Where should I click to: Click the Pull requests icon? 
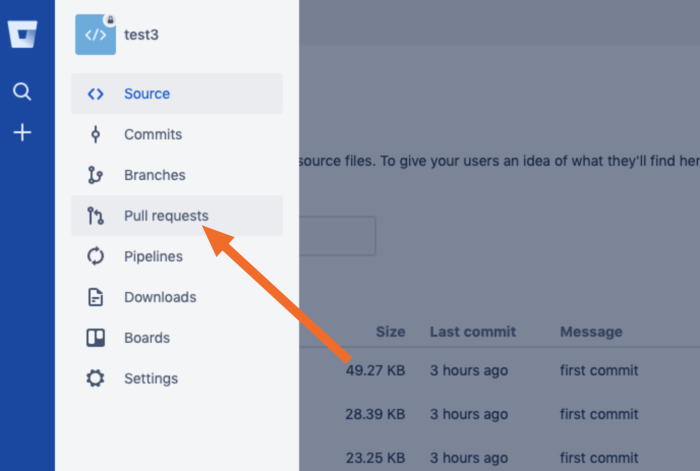pos(95,216)
